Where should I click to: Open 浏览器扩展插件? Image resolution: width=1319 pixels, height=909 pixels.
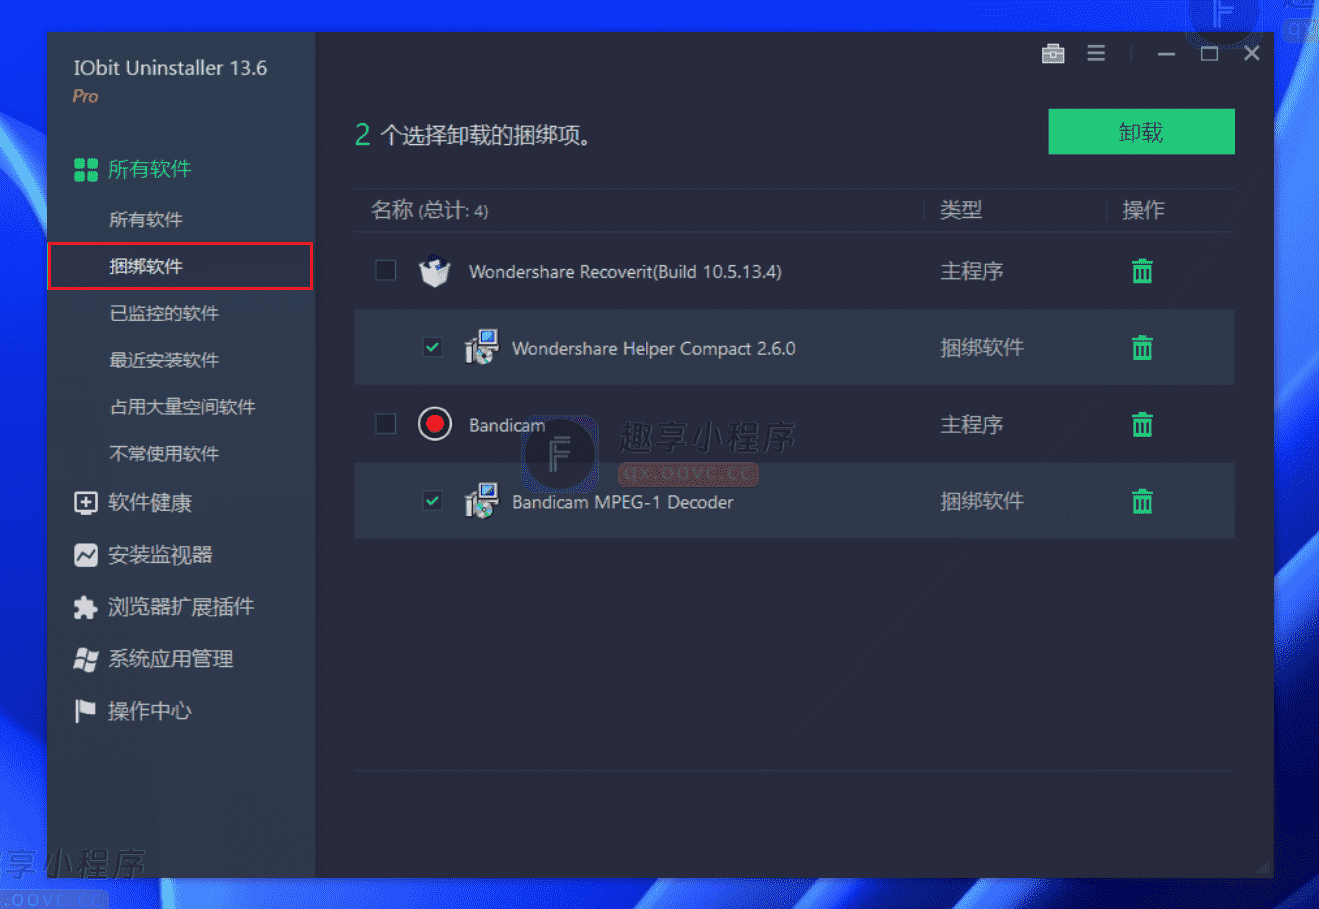click(x=181, y=607)
